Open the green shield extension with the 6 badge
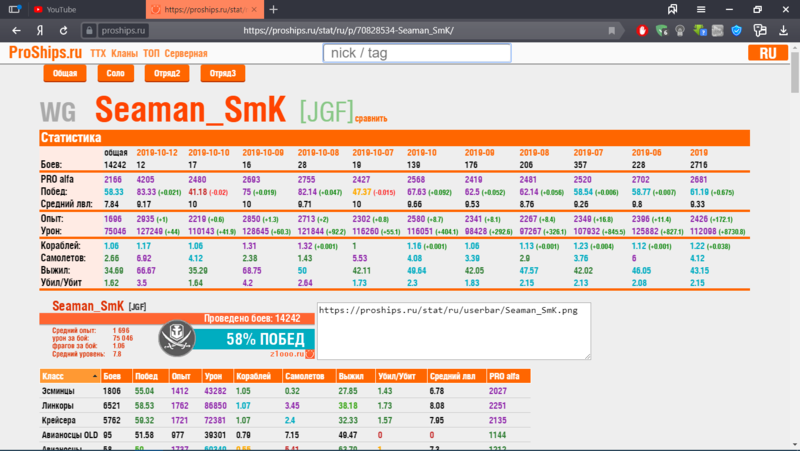The height and width of the screenshot is (451, 800). coord(662,31)
